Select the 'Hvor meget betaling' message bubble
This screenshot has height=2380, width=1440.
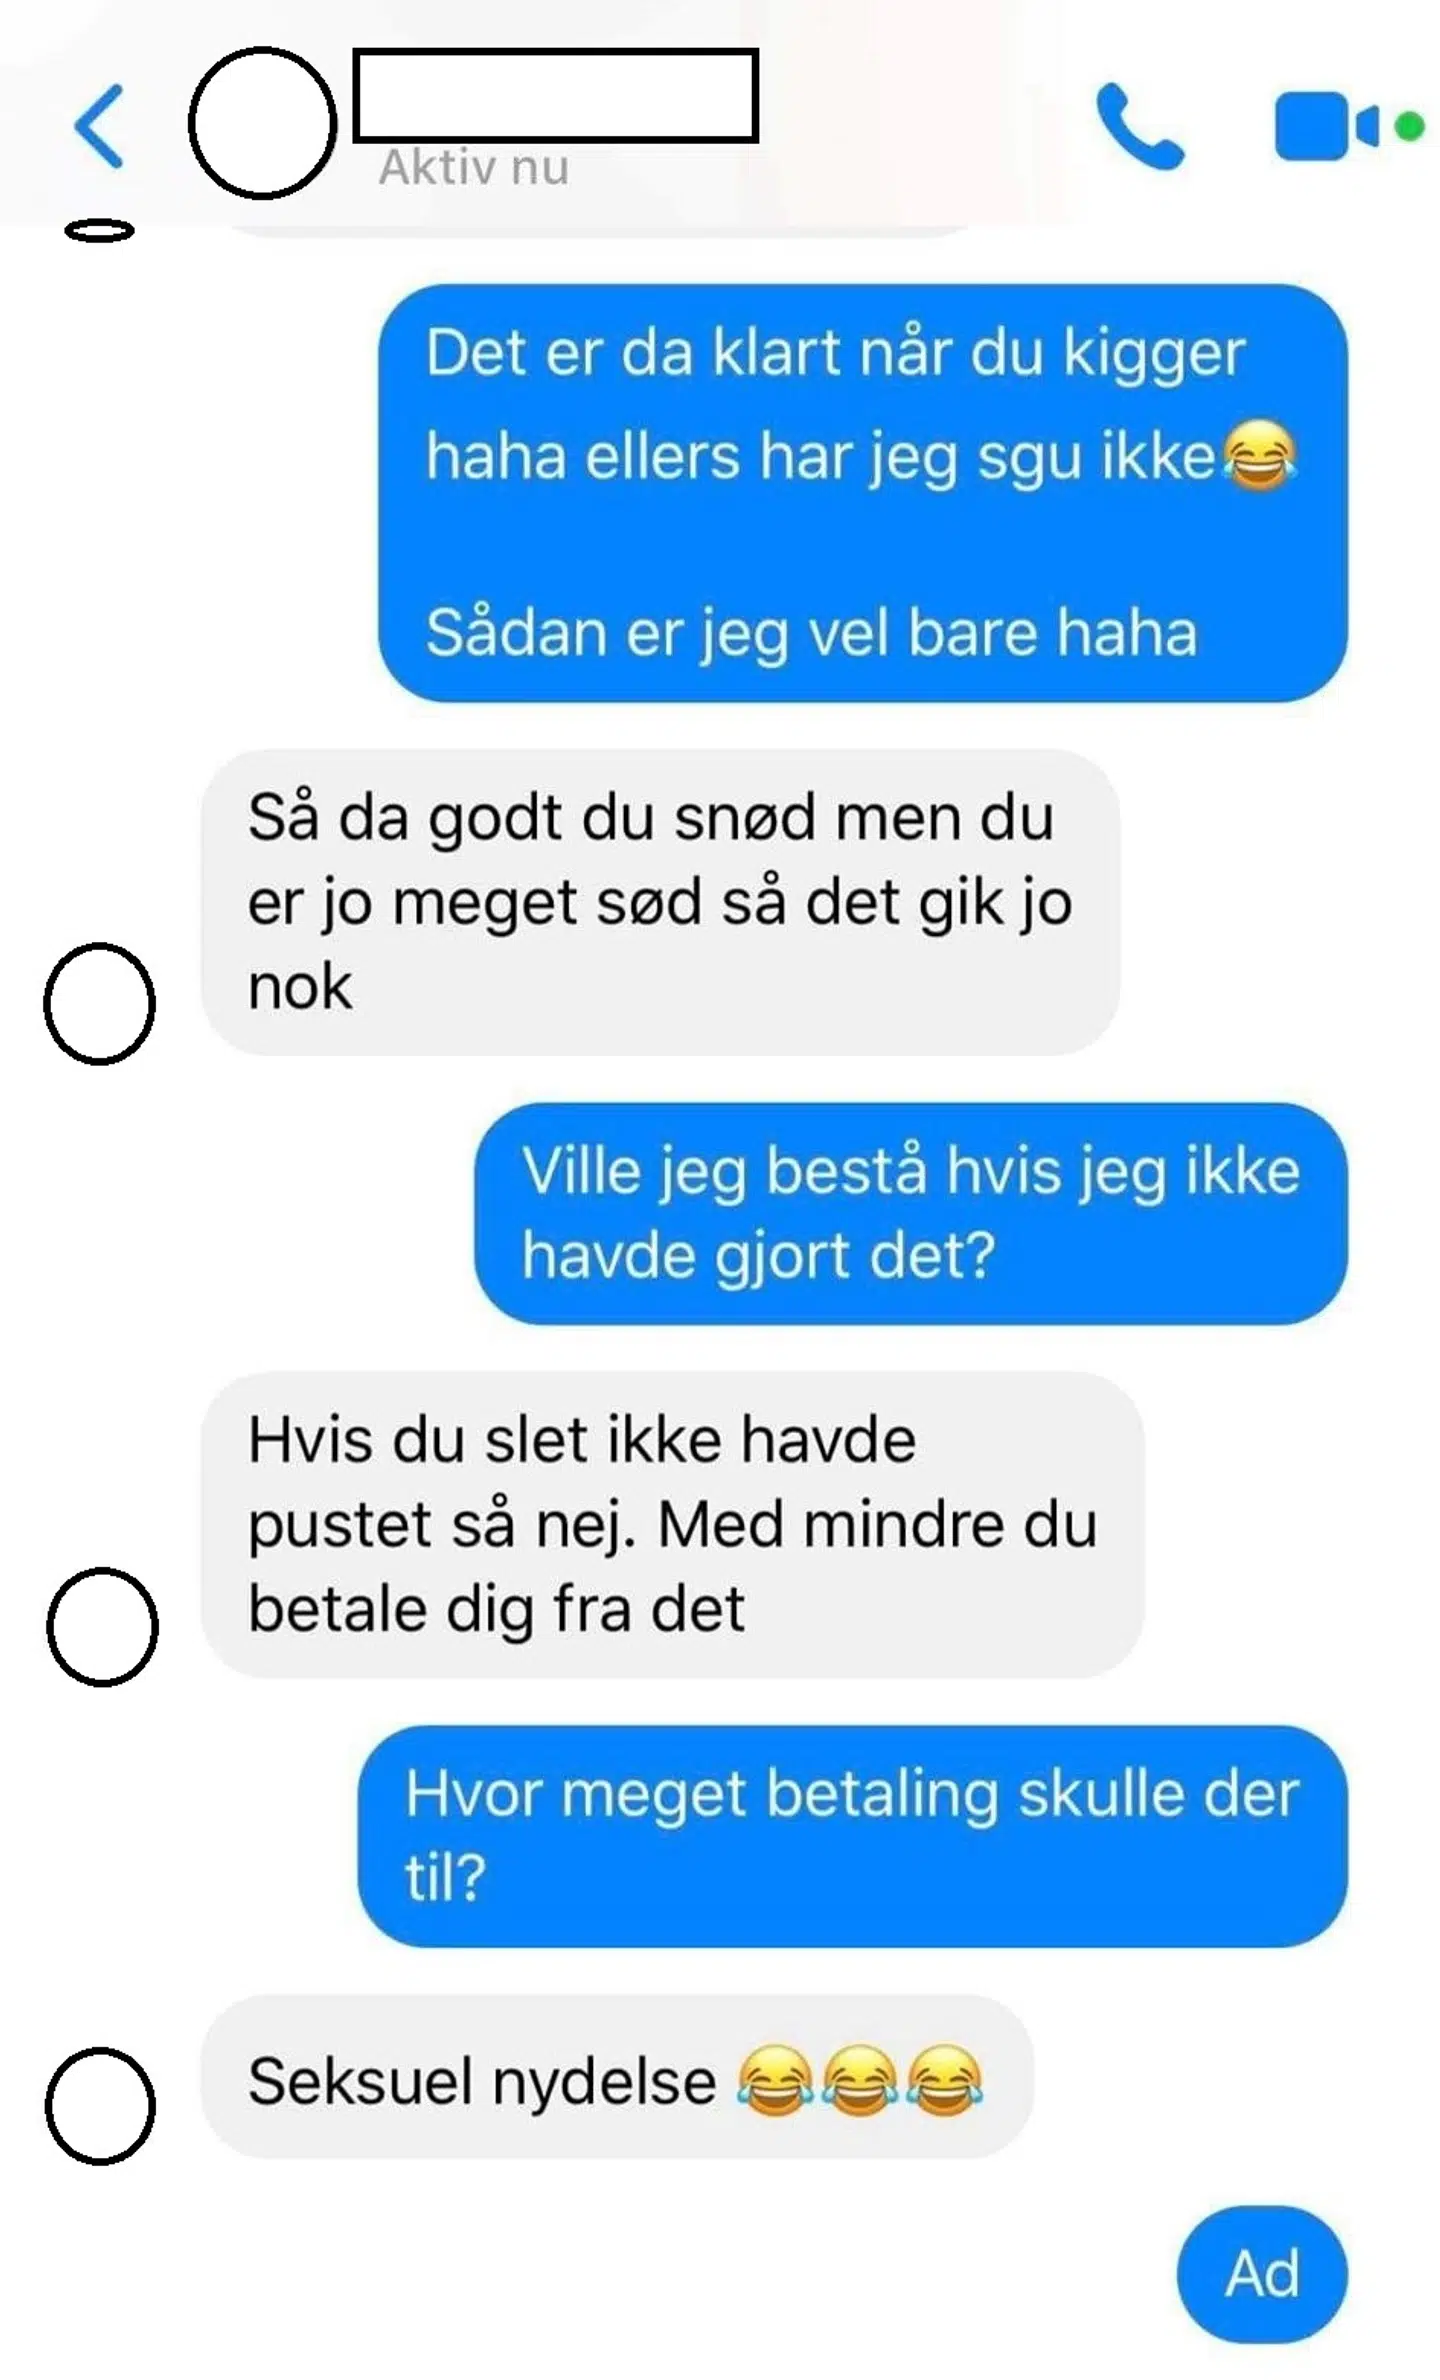pos(852,1835)
